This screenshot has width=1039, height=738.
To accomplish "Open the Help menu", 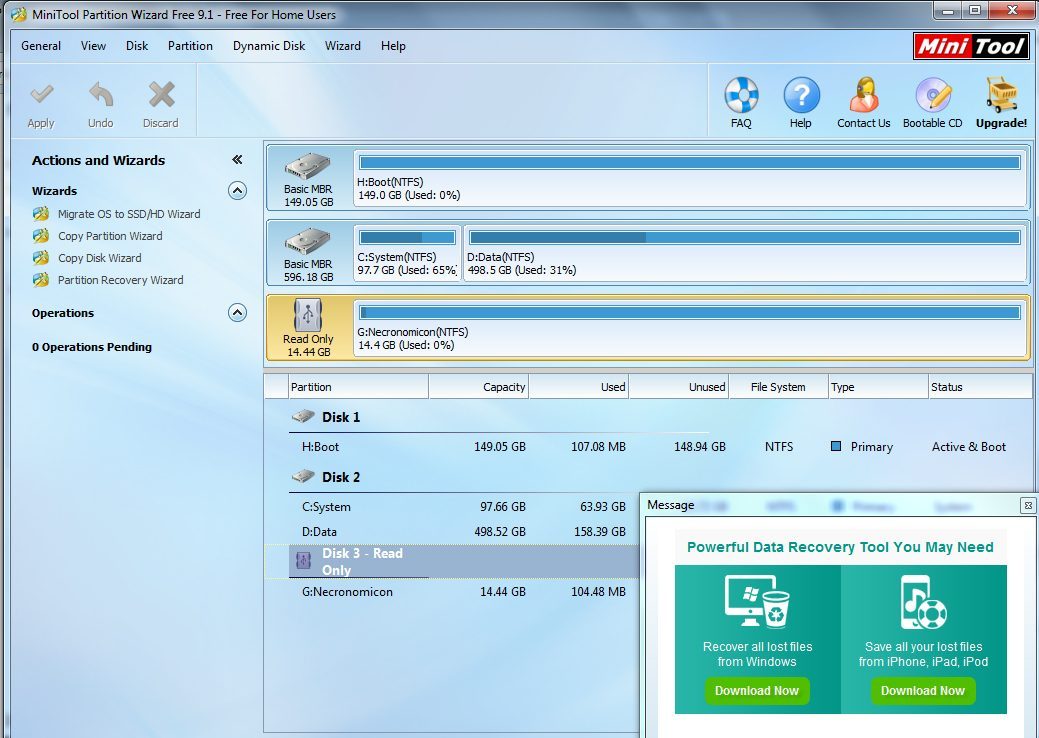I will pyautogui.click(x=393, y=46).
